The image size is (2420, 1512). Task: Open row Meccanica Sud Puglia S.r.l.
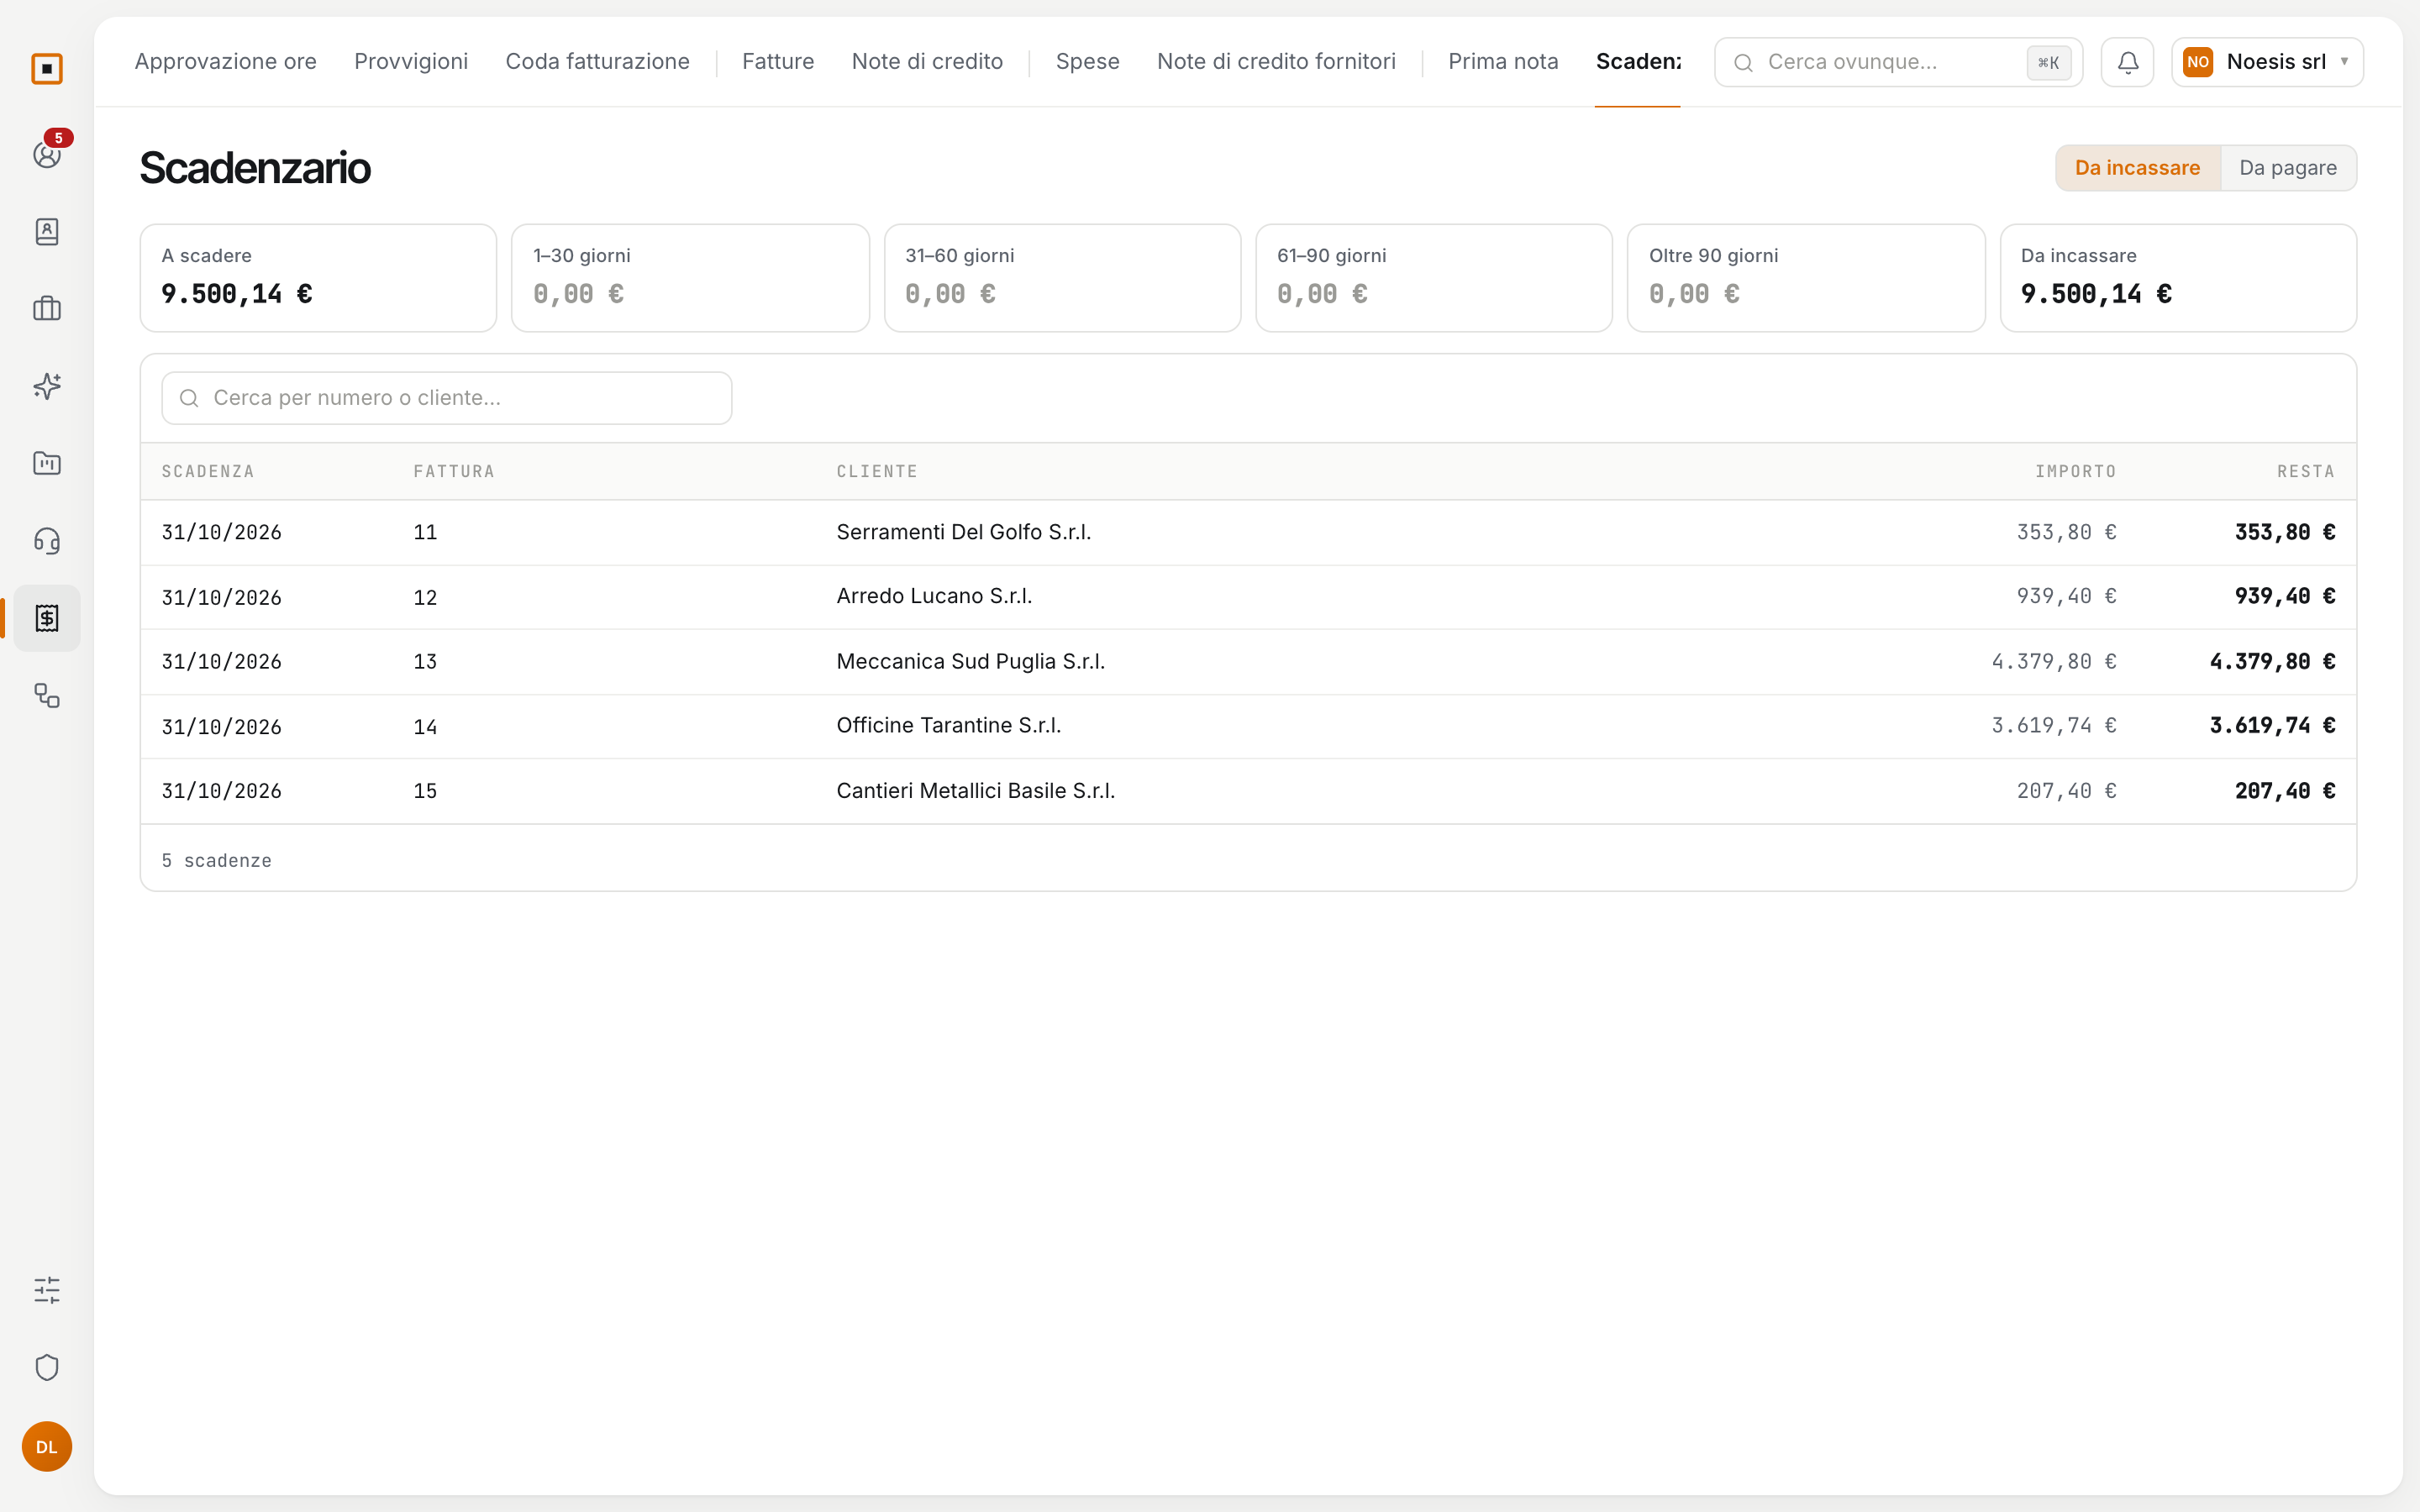tap(1248, 662)
